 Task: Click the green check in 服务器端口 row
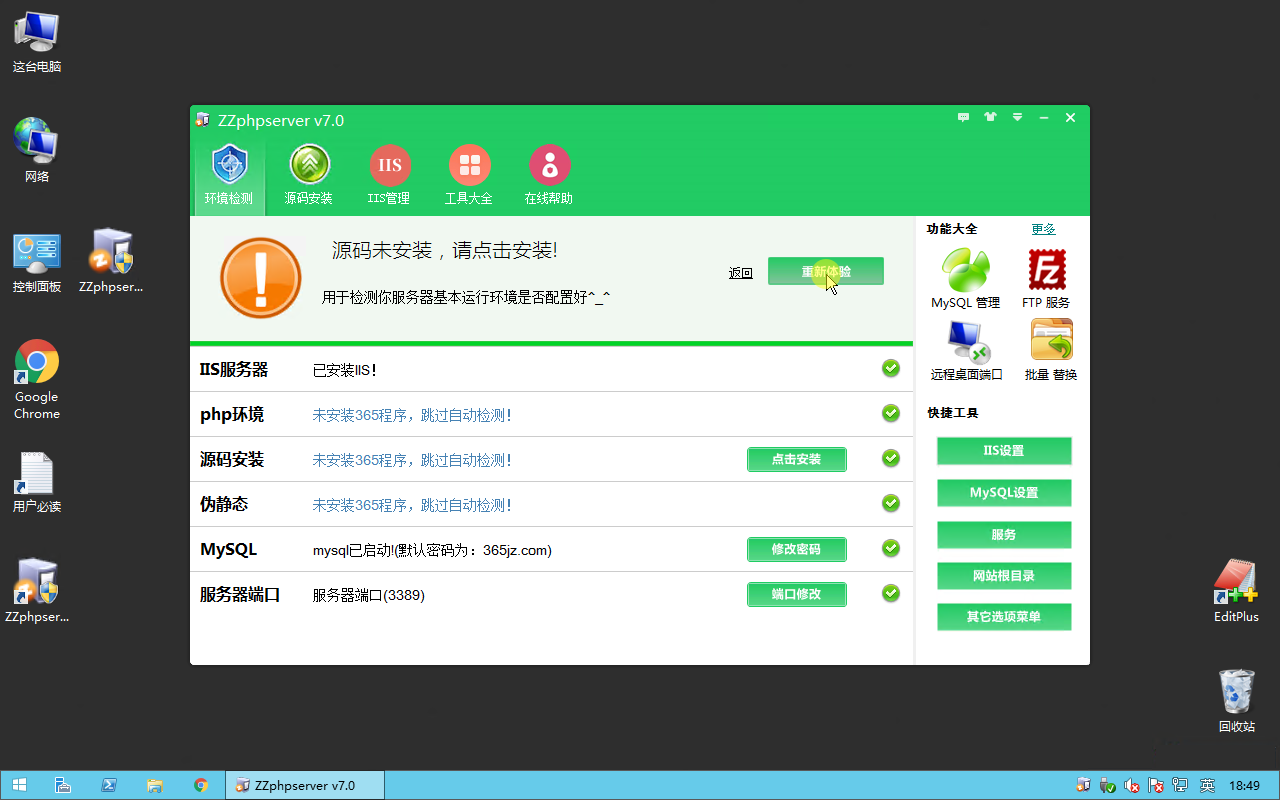click(891, 593)
